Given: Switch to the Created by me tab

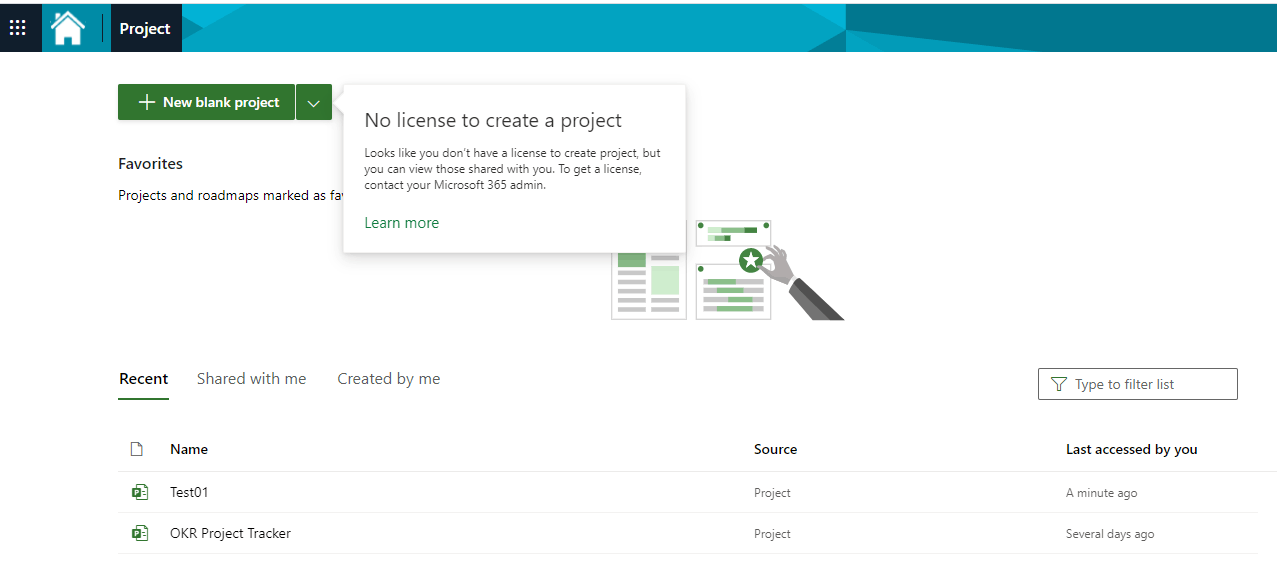Looking at the screenshot, I should pos(389,379).
